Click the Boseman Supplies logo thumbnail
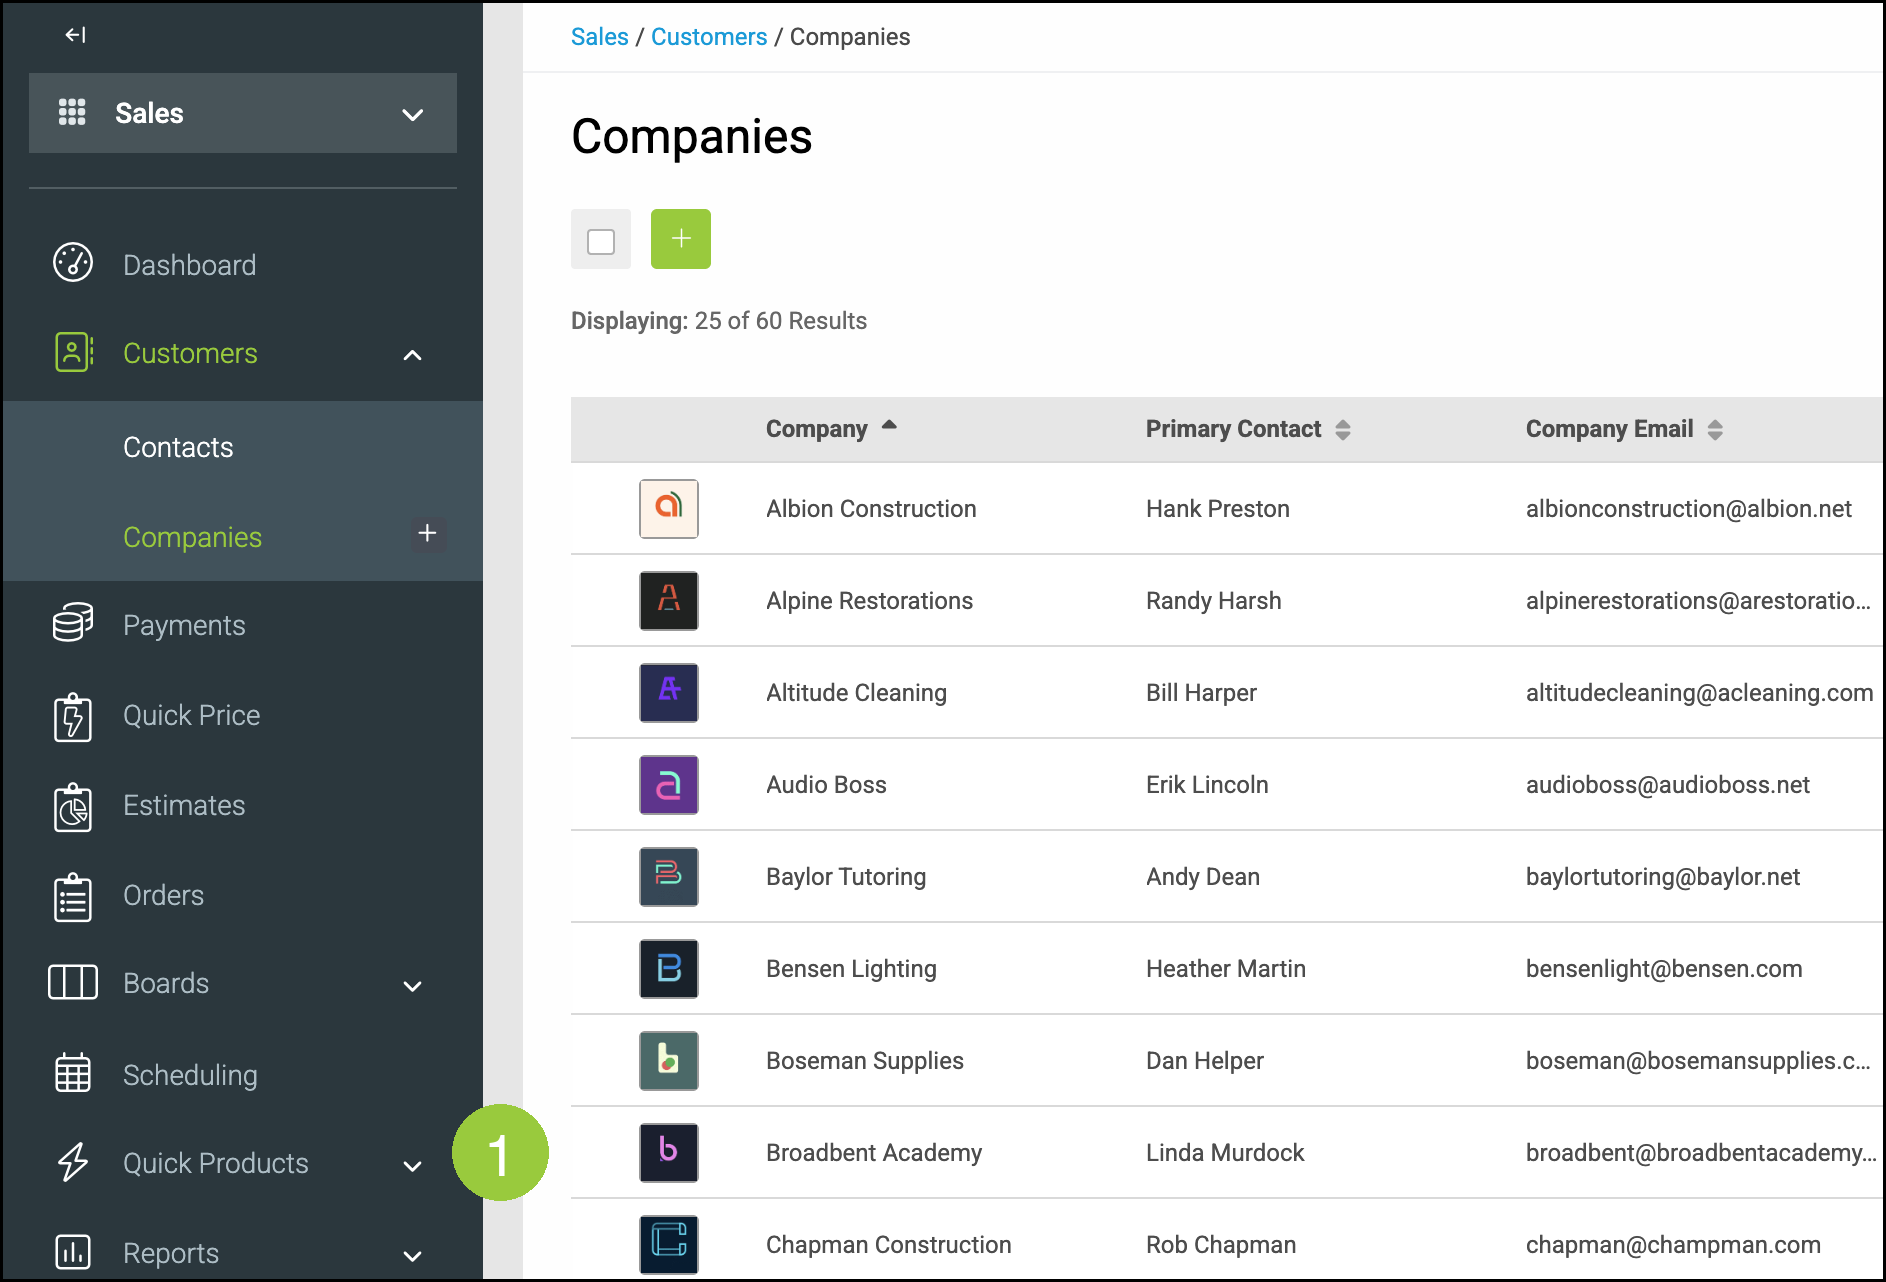This screenshot has width=1886, height=1282. [669, 1060]
